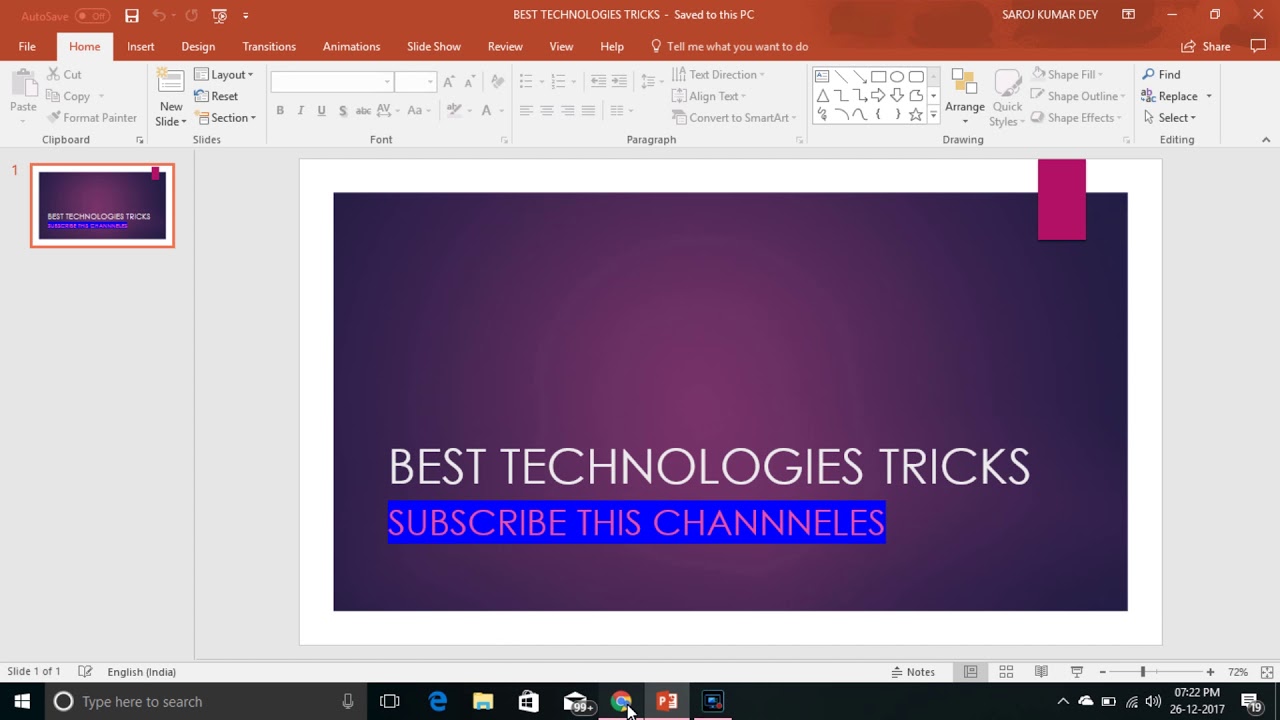Click Start From Beginning slideshow icon in title bar

coord(219,15)
